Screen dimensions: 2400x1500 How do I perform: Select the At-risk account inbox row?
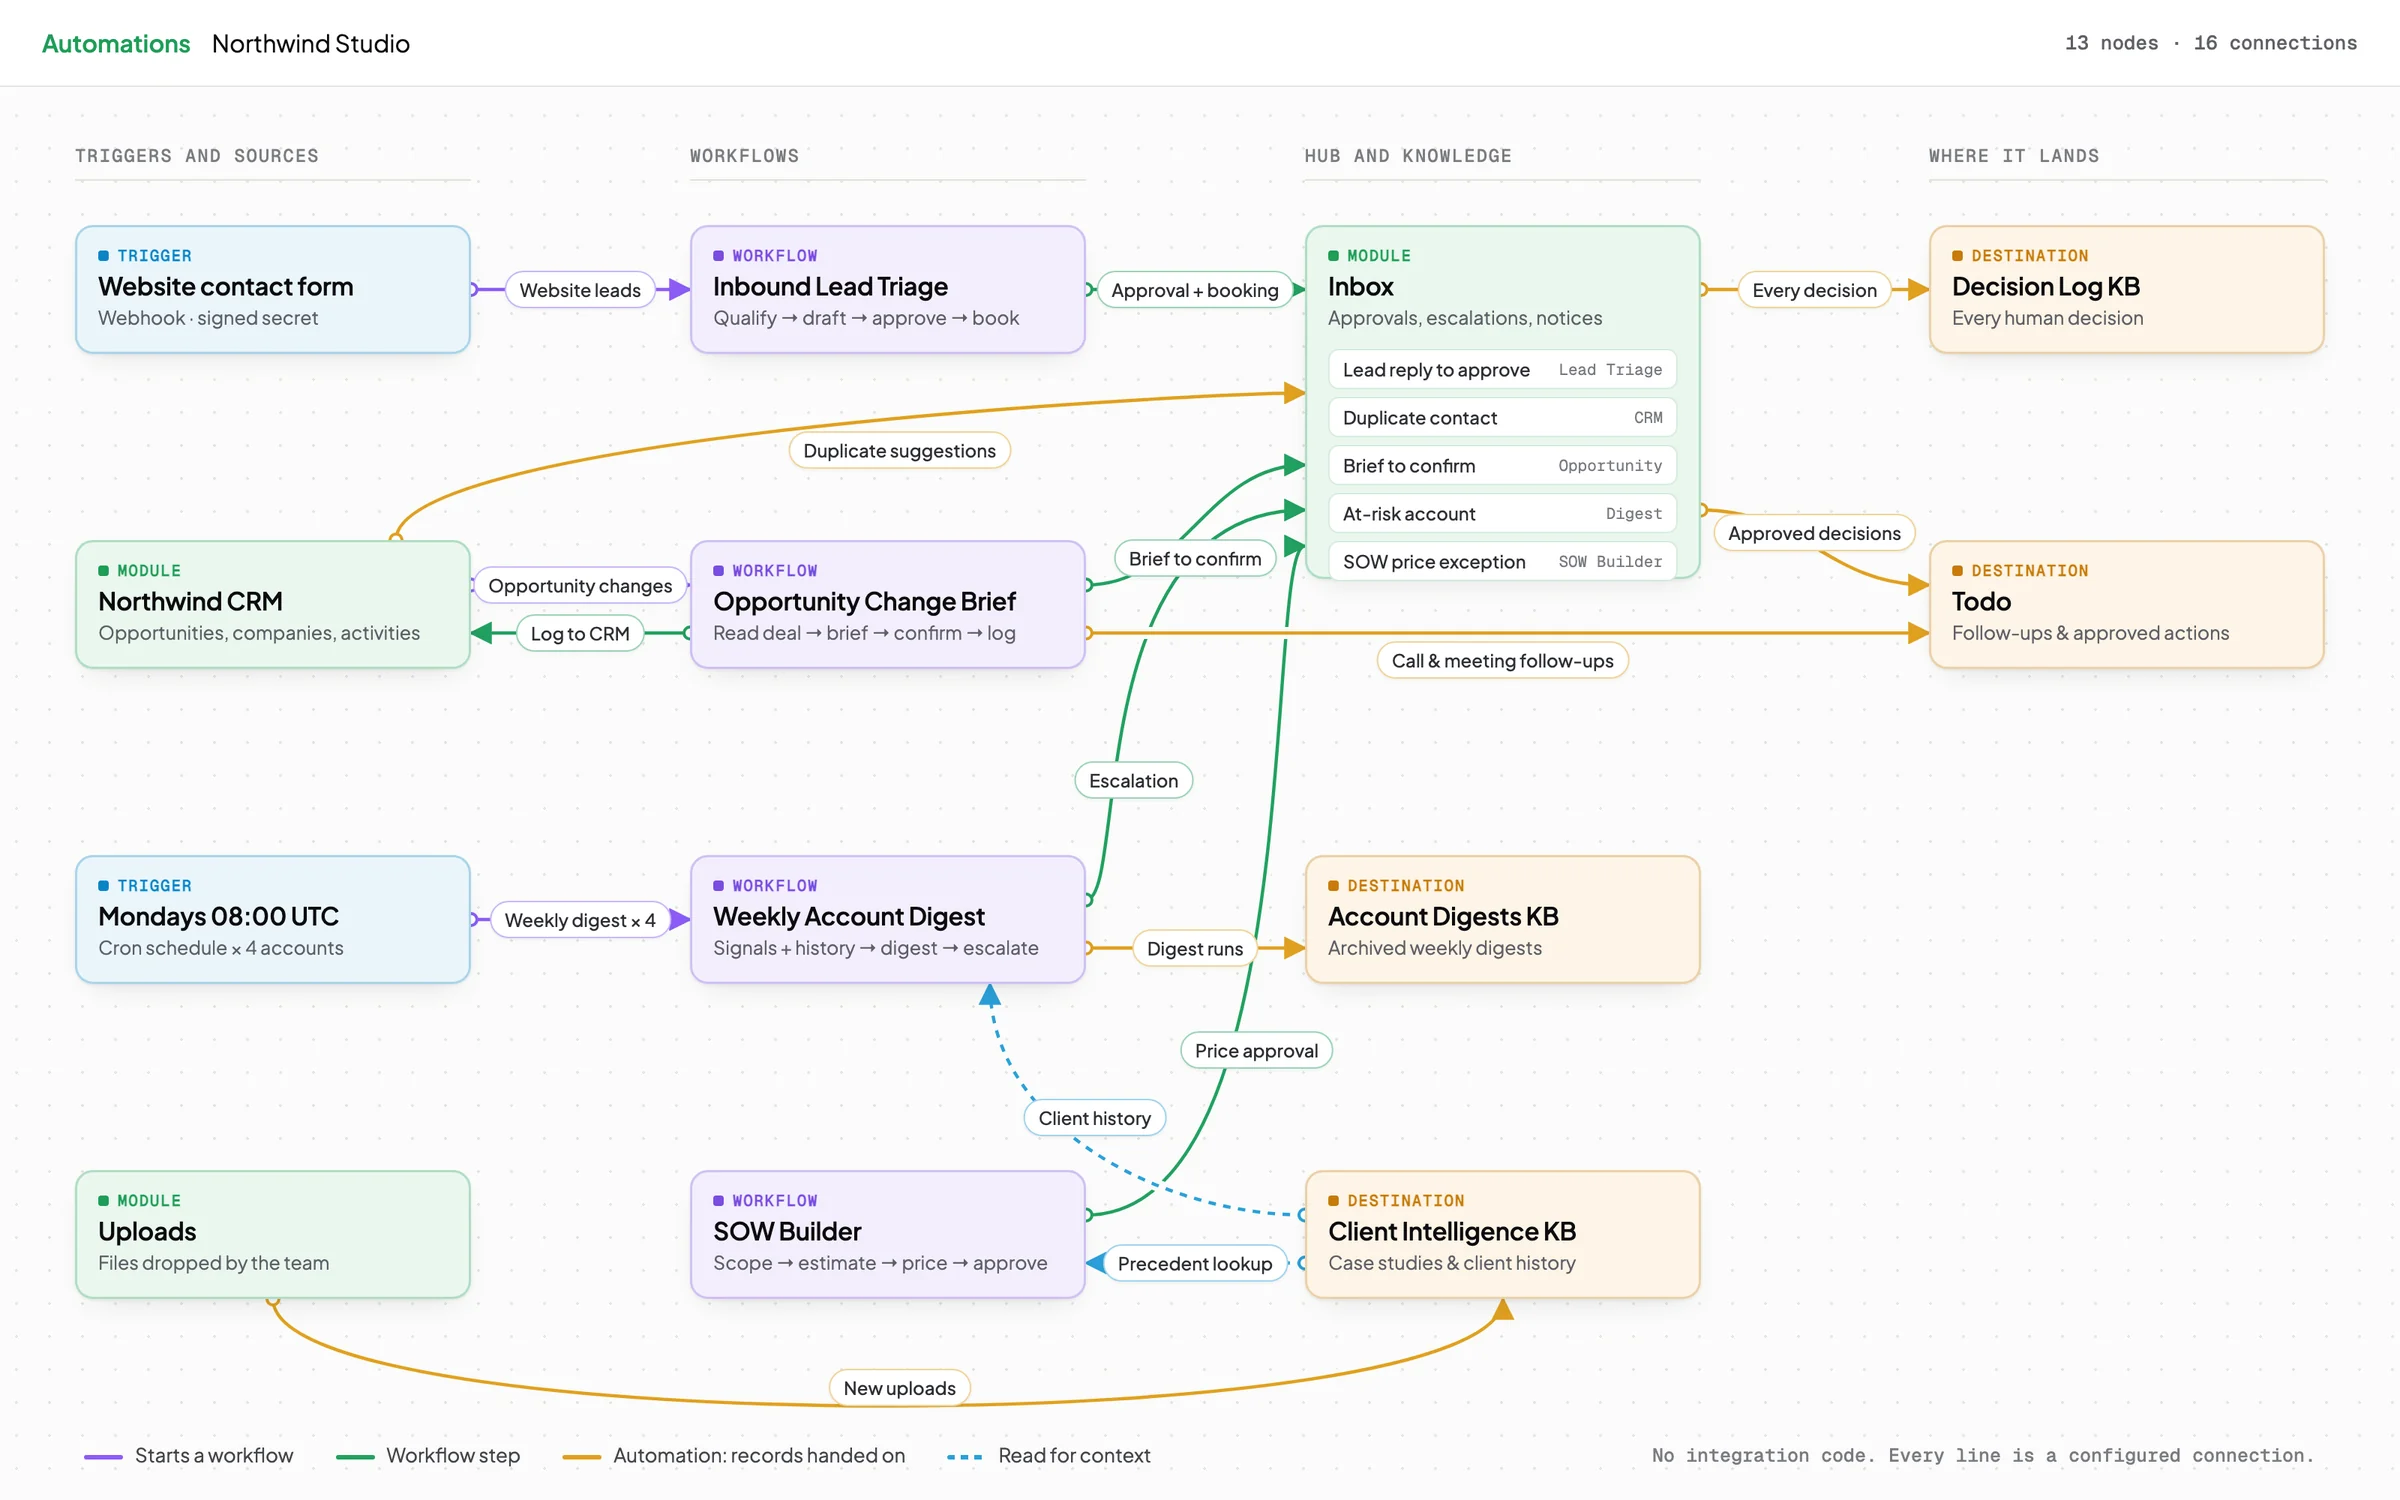tap(1502, 514)
